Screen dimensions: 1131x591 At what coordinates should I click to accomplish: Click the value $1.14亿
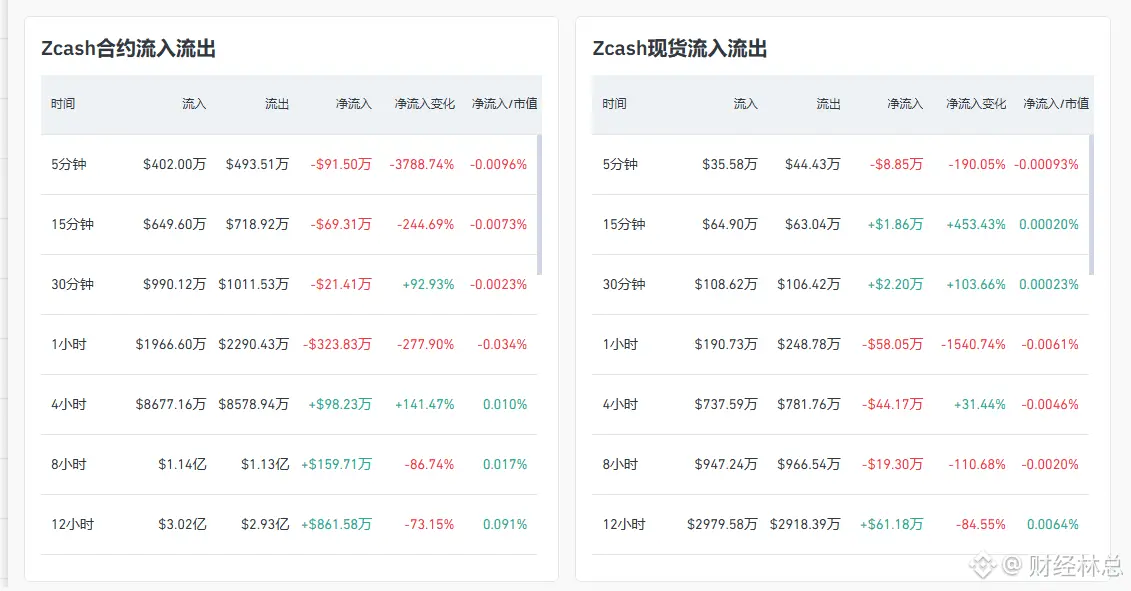tap(182, 464)
